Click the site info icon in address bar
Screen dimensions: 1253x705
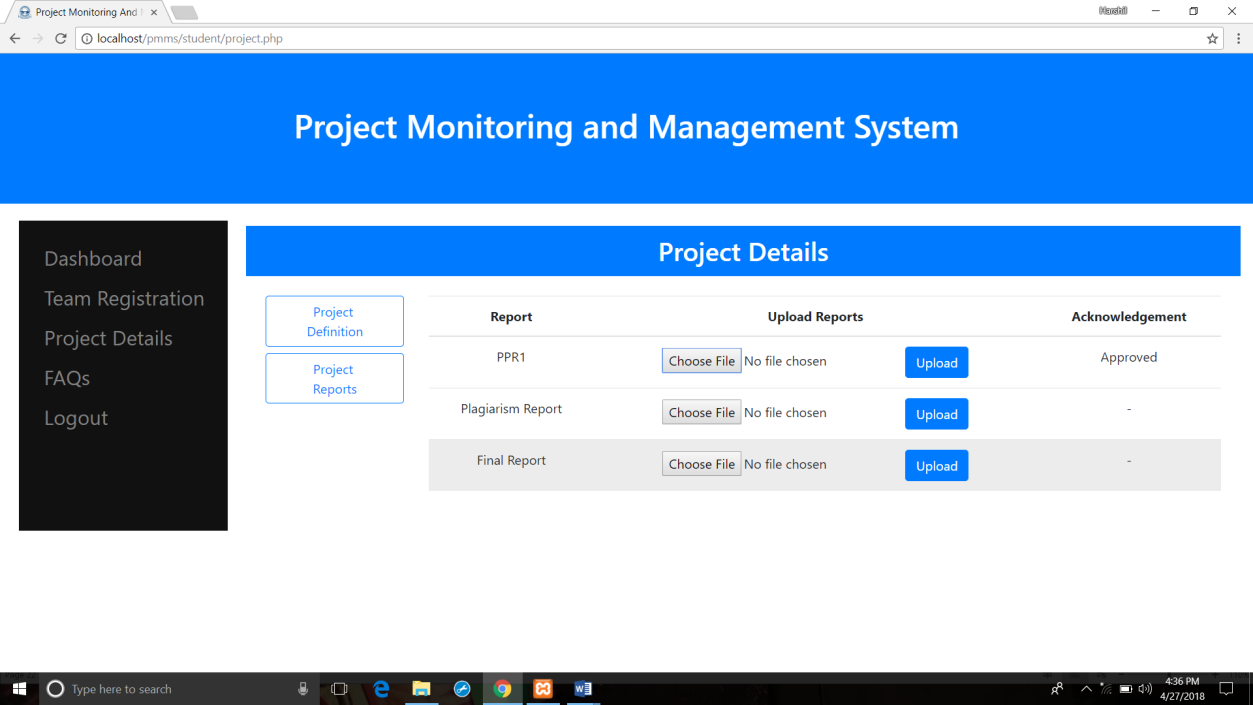87,39
